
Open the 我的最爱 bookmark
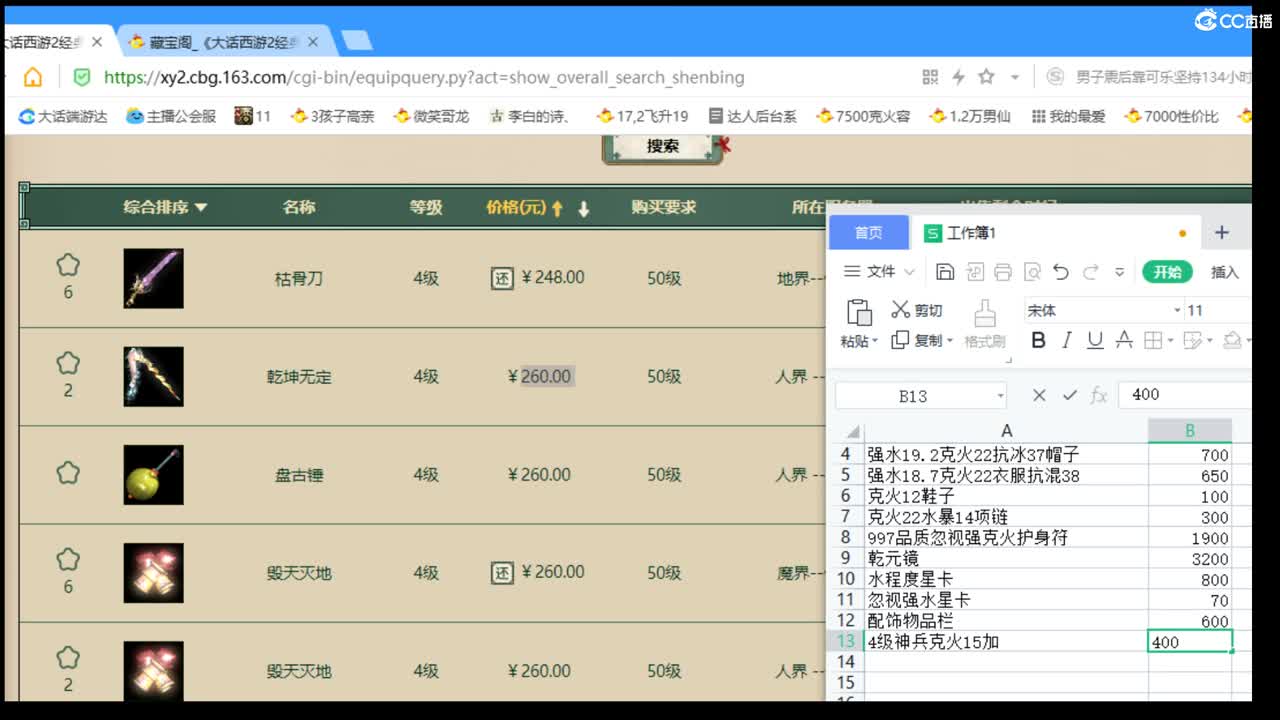click(1068, 116)
